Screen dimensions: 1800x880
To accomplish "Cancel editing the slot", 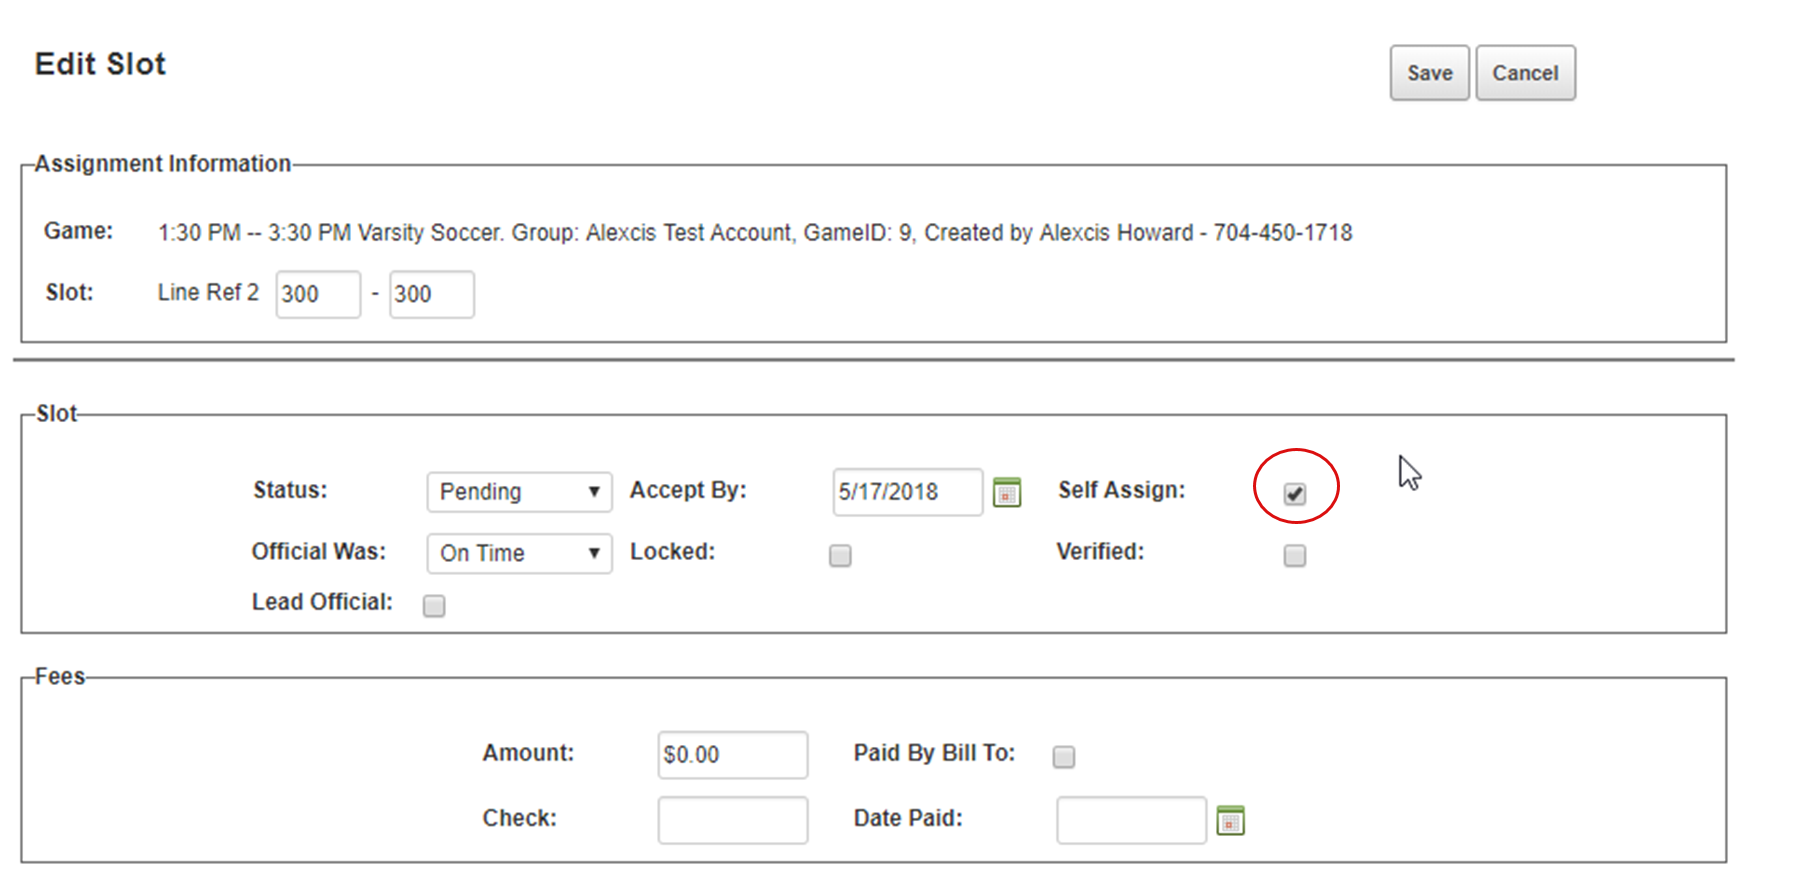I will click(x=1525, y=73).
